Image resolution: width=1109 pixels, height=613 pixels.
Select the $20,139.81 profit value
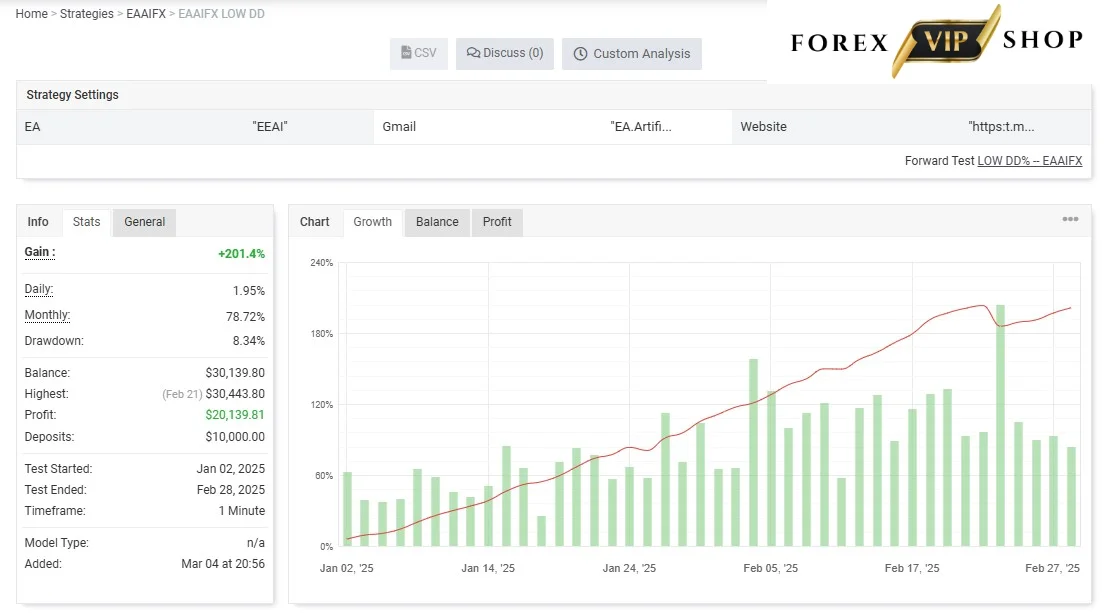236,415
